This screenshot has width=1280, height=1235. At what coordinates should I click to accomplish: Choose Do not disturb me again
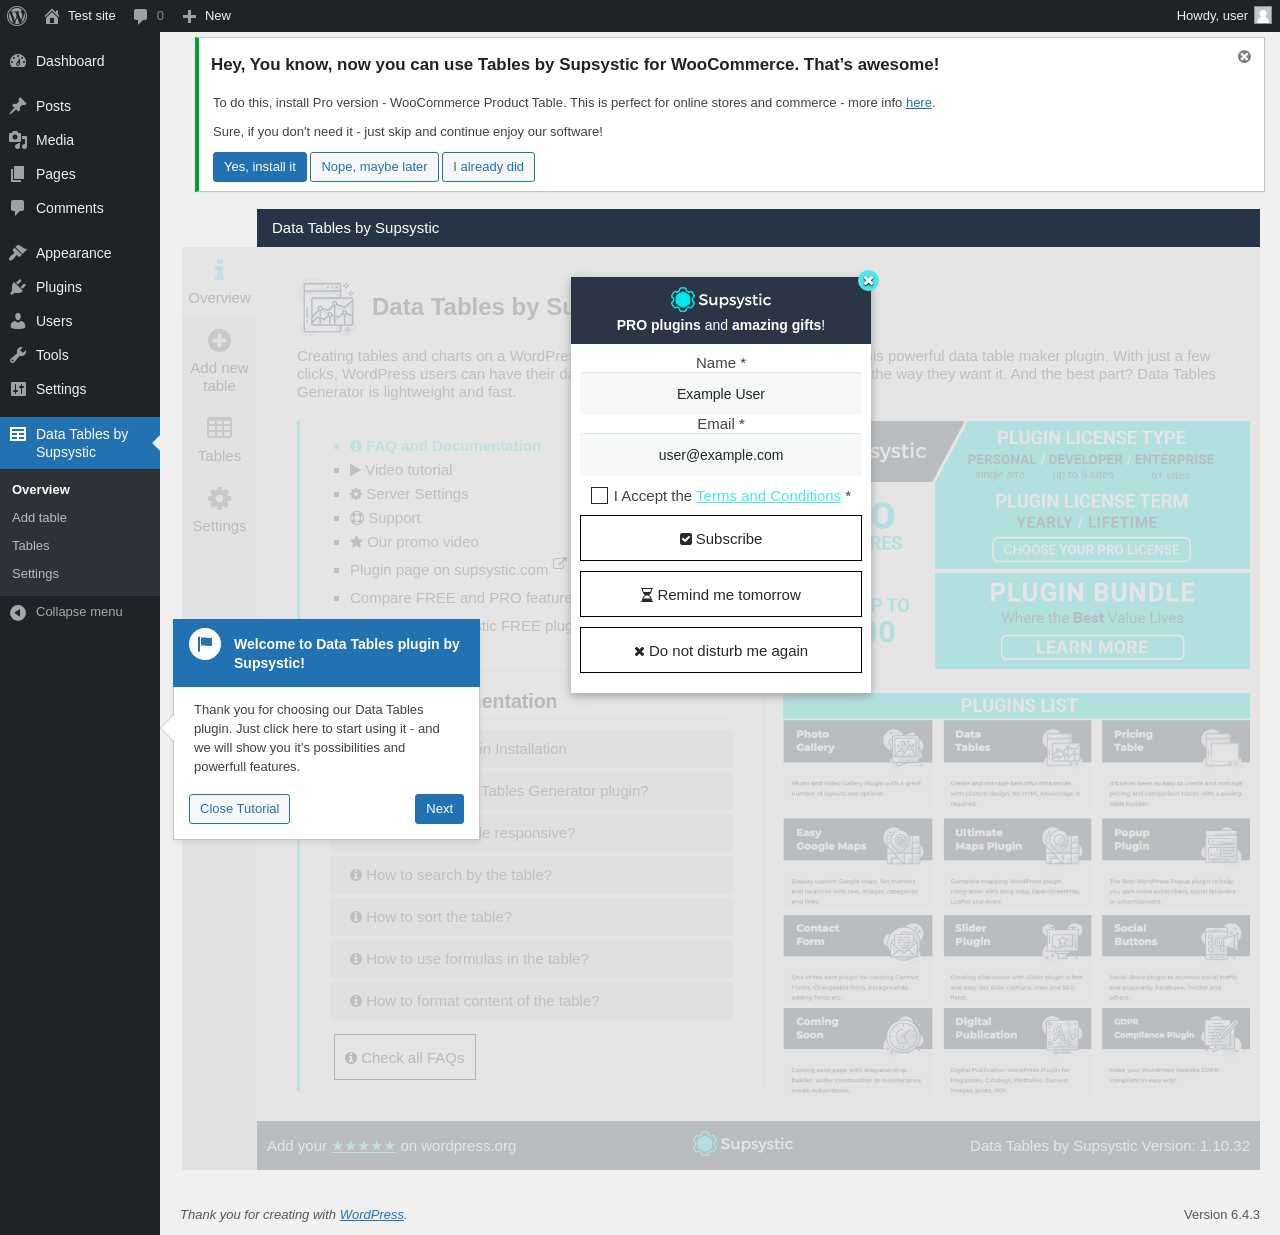[721, 651]
